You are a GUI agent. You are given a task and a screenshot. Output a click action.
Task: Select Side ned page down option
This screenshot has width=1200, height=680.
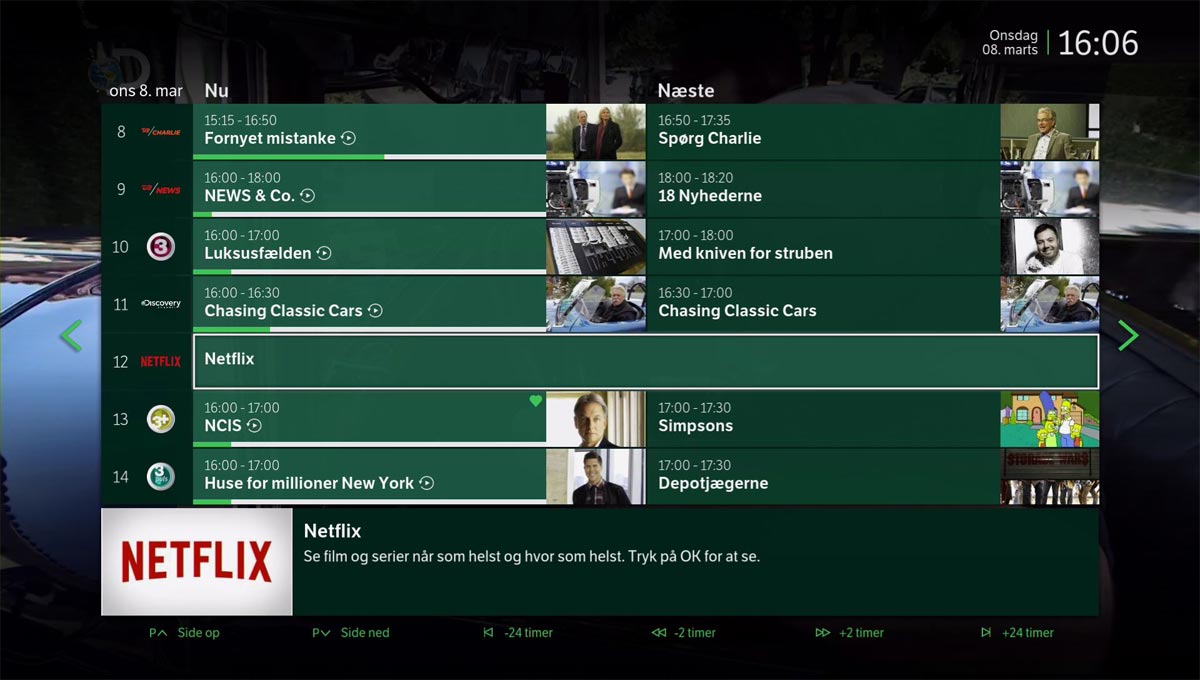click(x=350, y=633)
